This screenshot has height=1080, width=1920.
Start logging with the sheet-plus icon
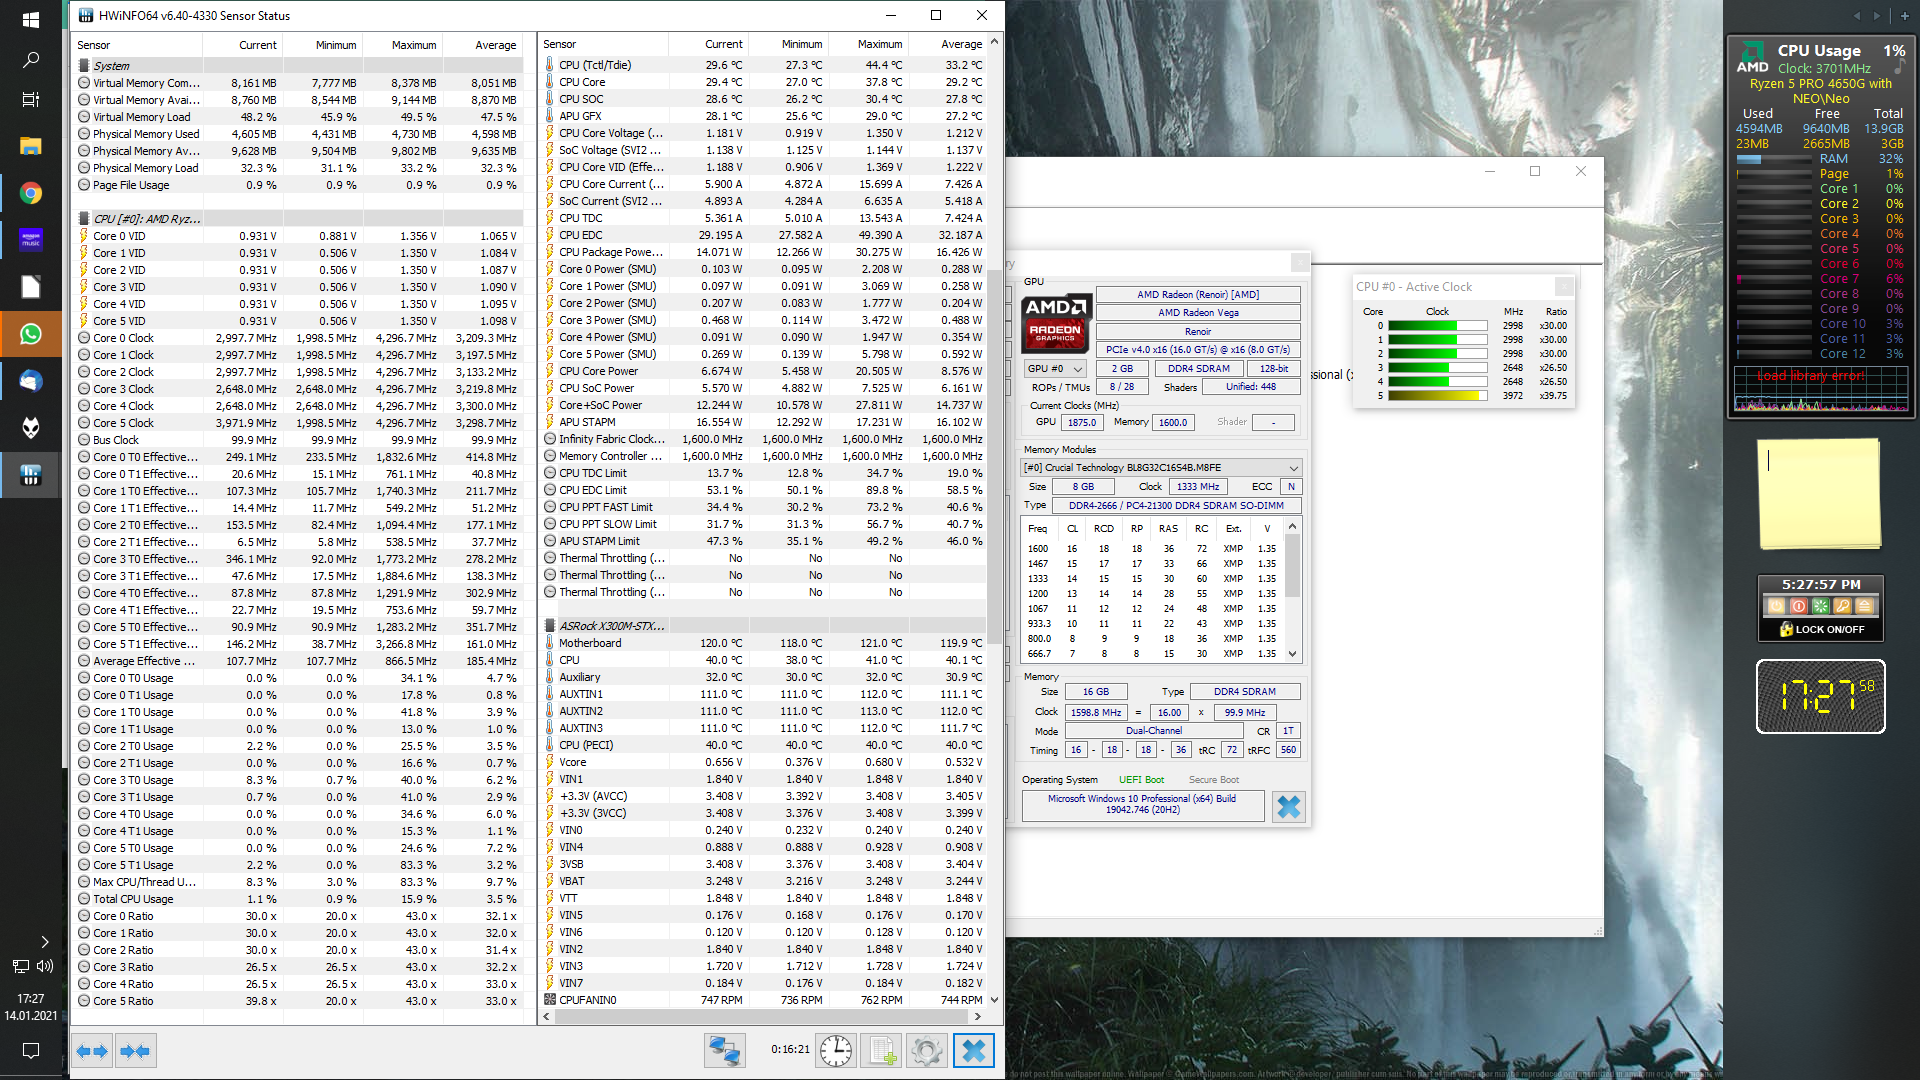[x=882, y=1051]
